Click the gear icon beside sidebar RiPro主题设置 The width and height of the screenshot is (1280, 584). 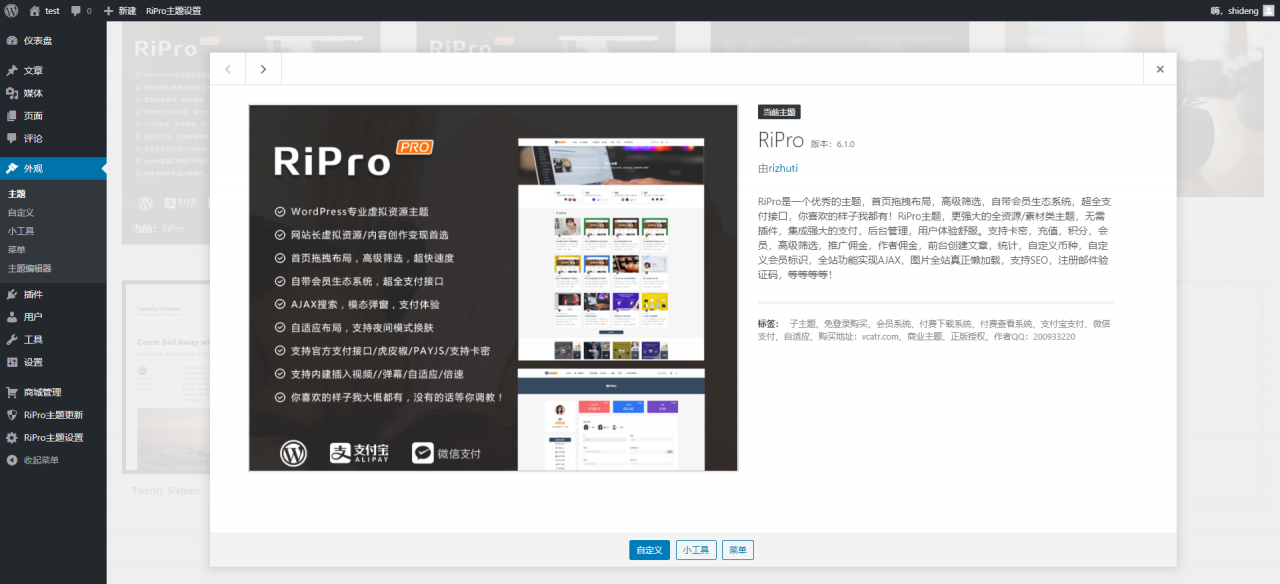click(12, 437)
